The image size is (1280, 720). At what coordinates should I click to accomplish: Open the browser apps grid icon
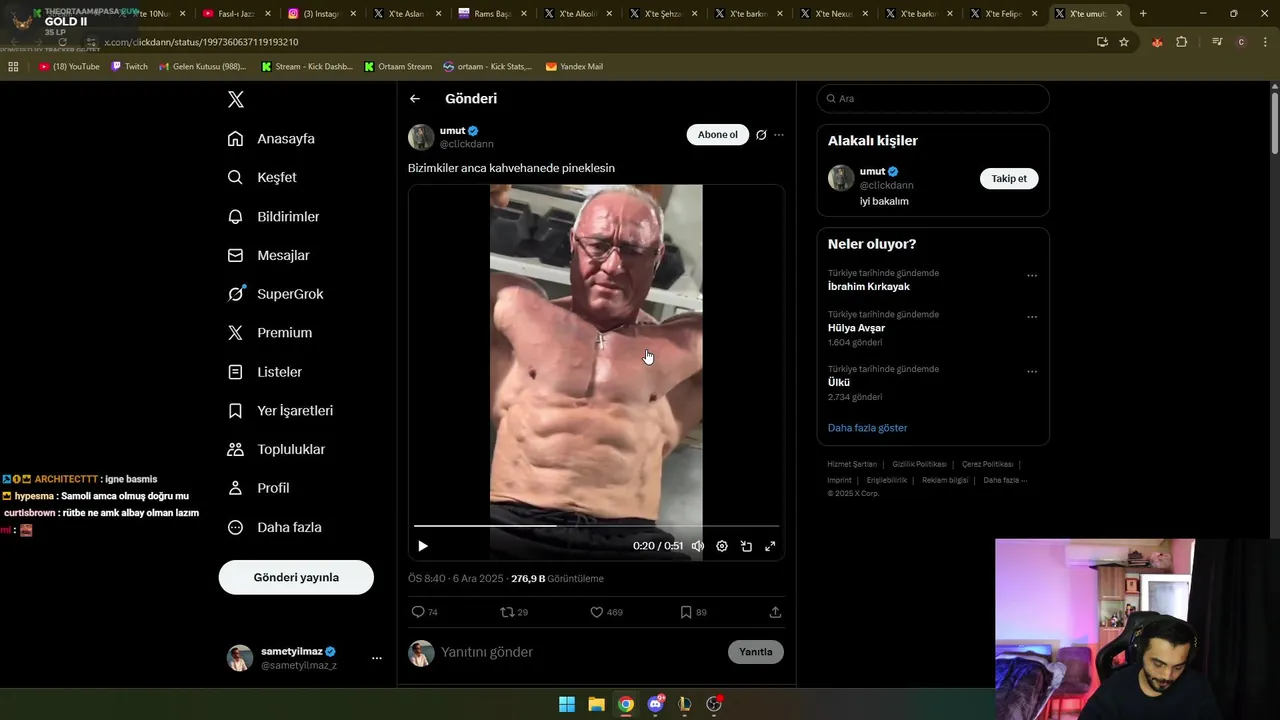[13, 67]
